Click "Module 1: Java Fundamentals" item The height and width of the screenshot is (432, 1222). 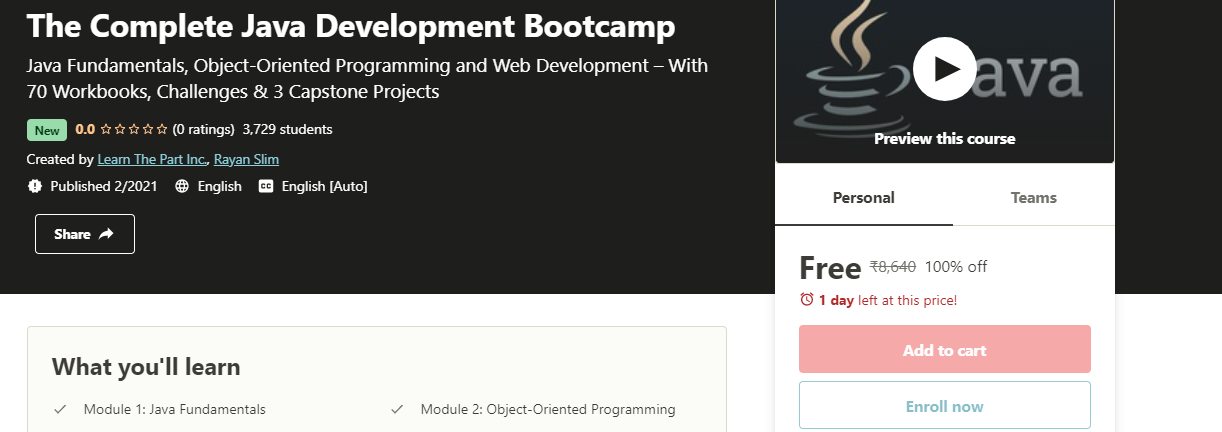175,409
